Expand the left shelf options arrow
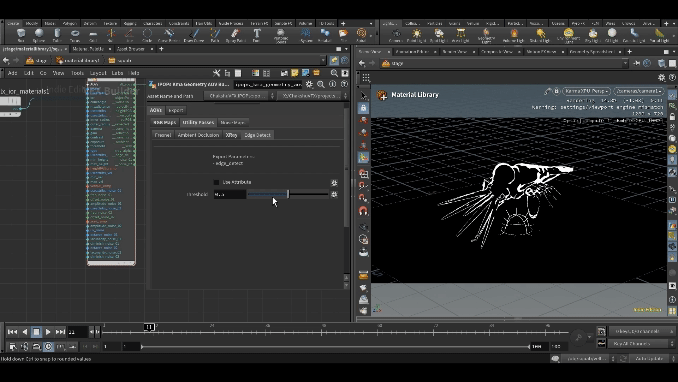Image resolution: width=678 pixels, height=382 pixels. (x=371, y=23)
